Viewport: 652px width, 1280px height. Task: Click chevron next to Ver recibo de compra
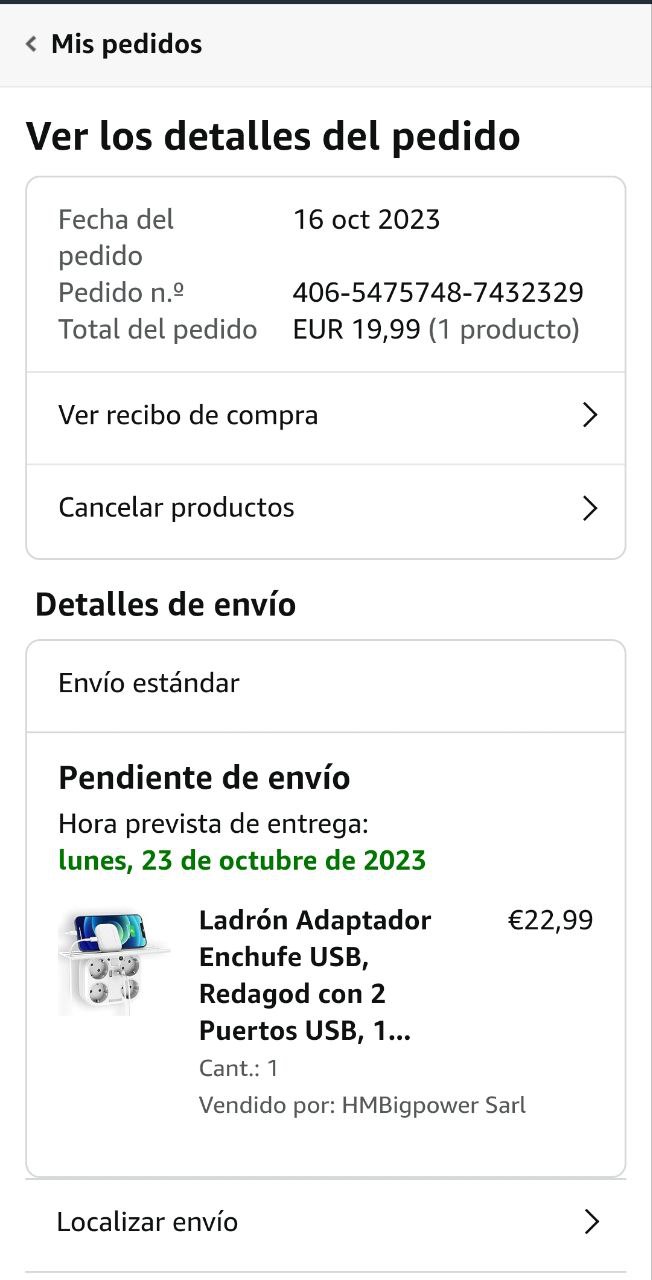590,416
